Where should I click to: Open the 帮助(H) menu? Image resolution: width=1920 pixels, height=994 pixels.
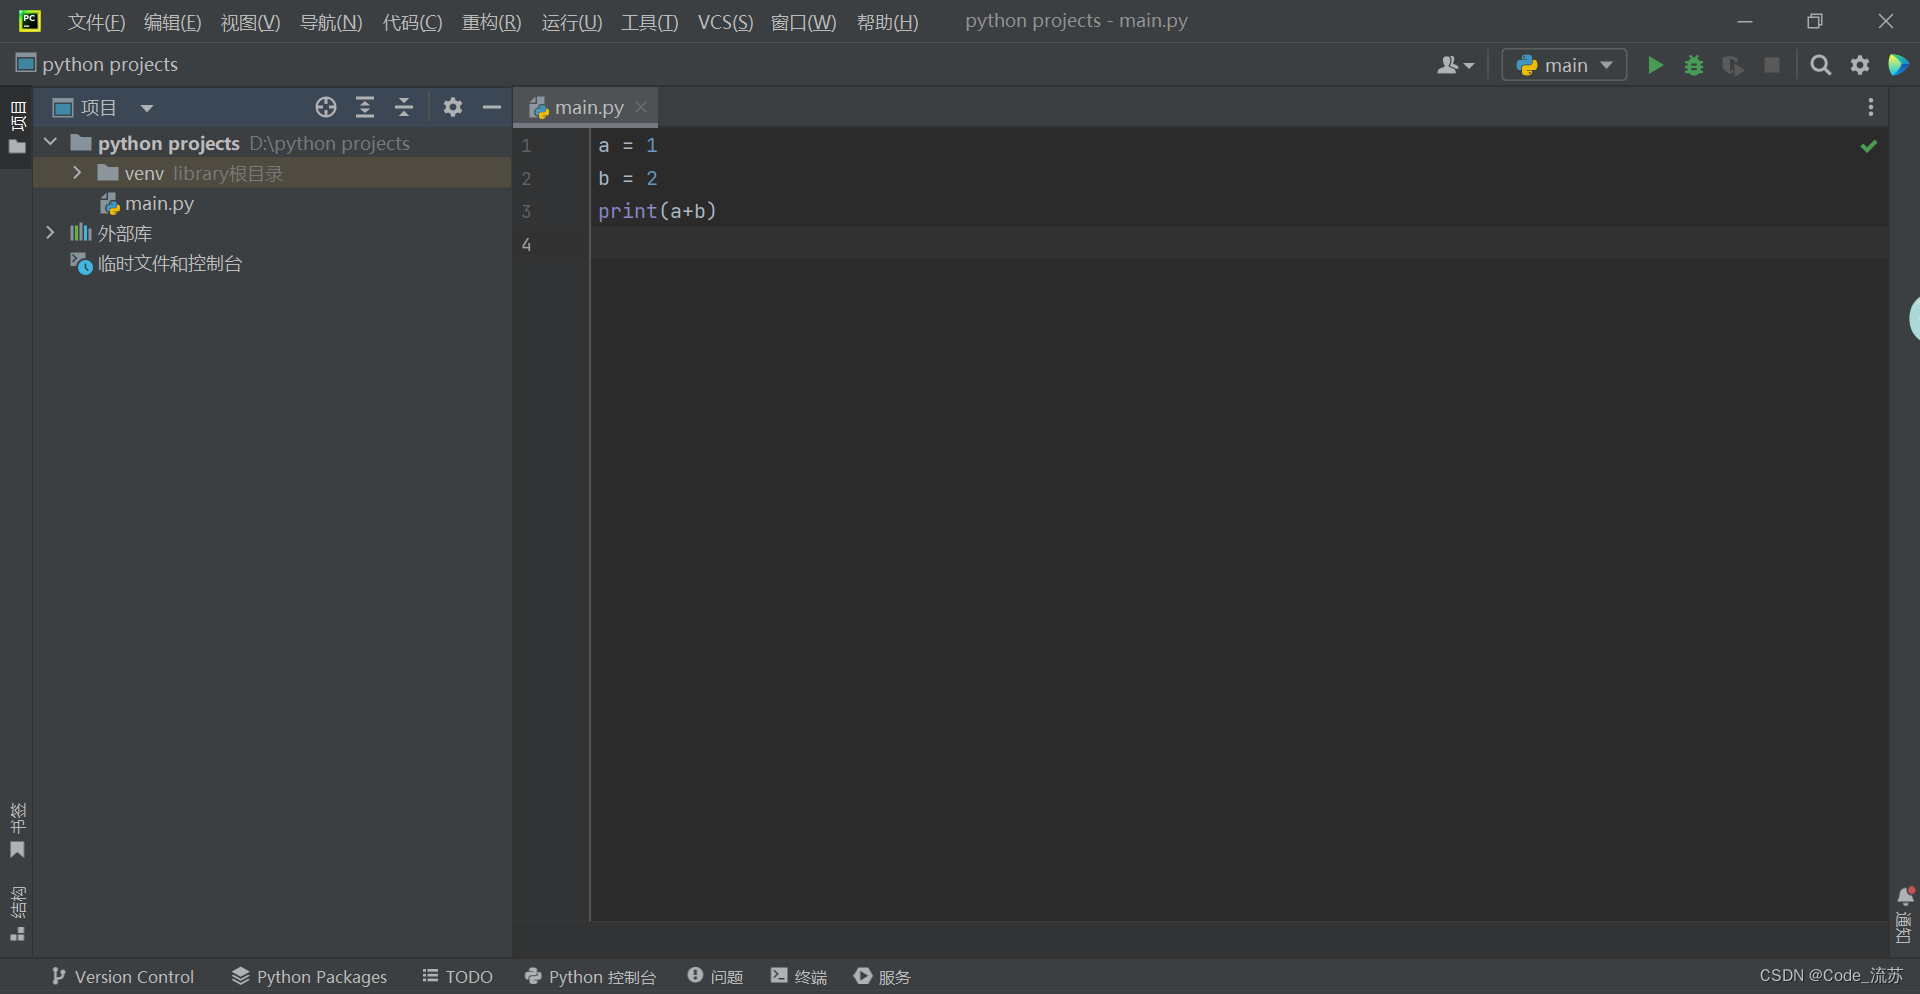point(887,22)
